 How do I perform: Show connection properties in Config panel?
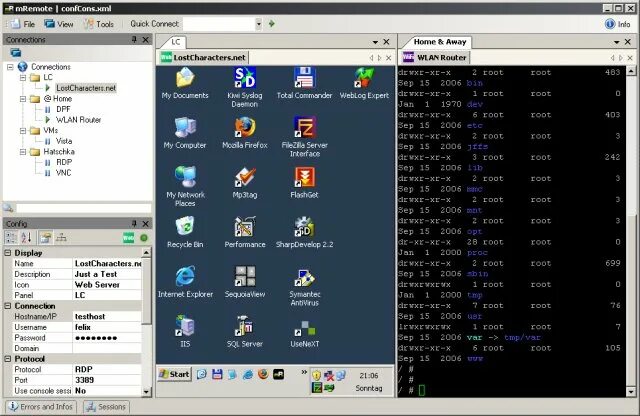click(46, 237)
